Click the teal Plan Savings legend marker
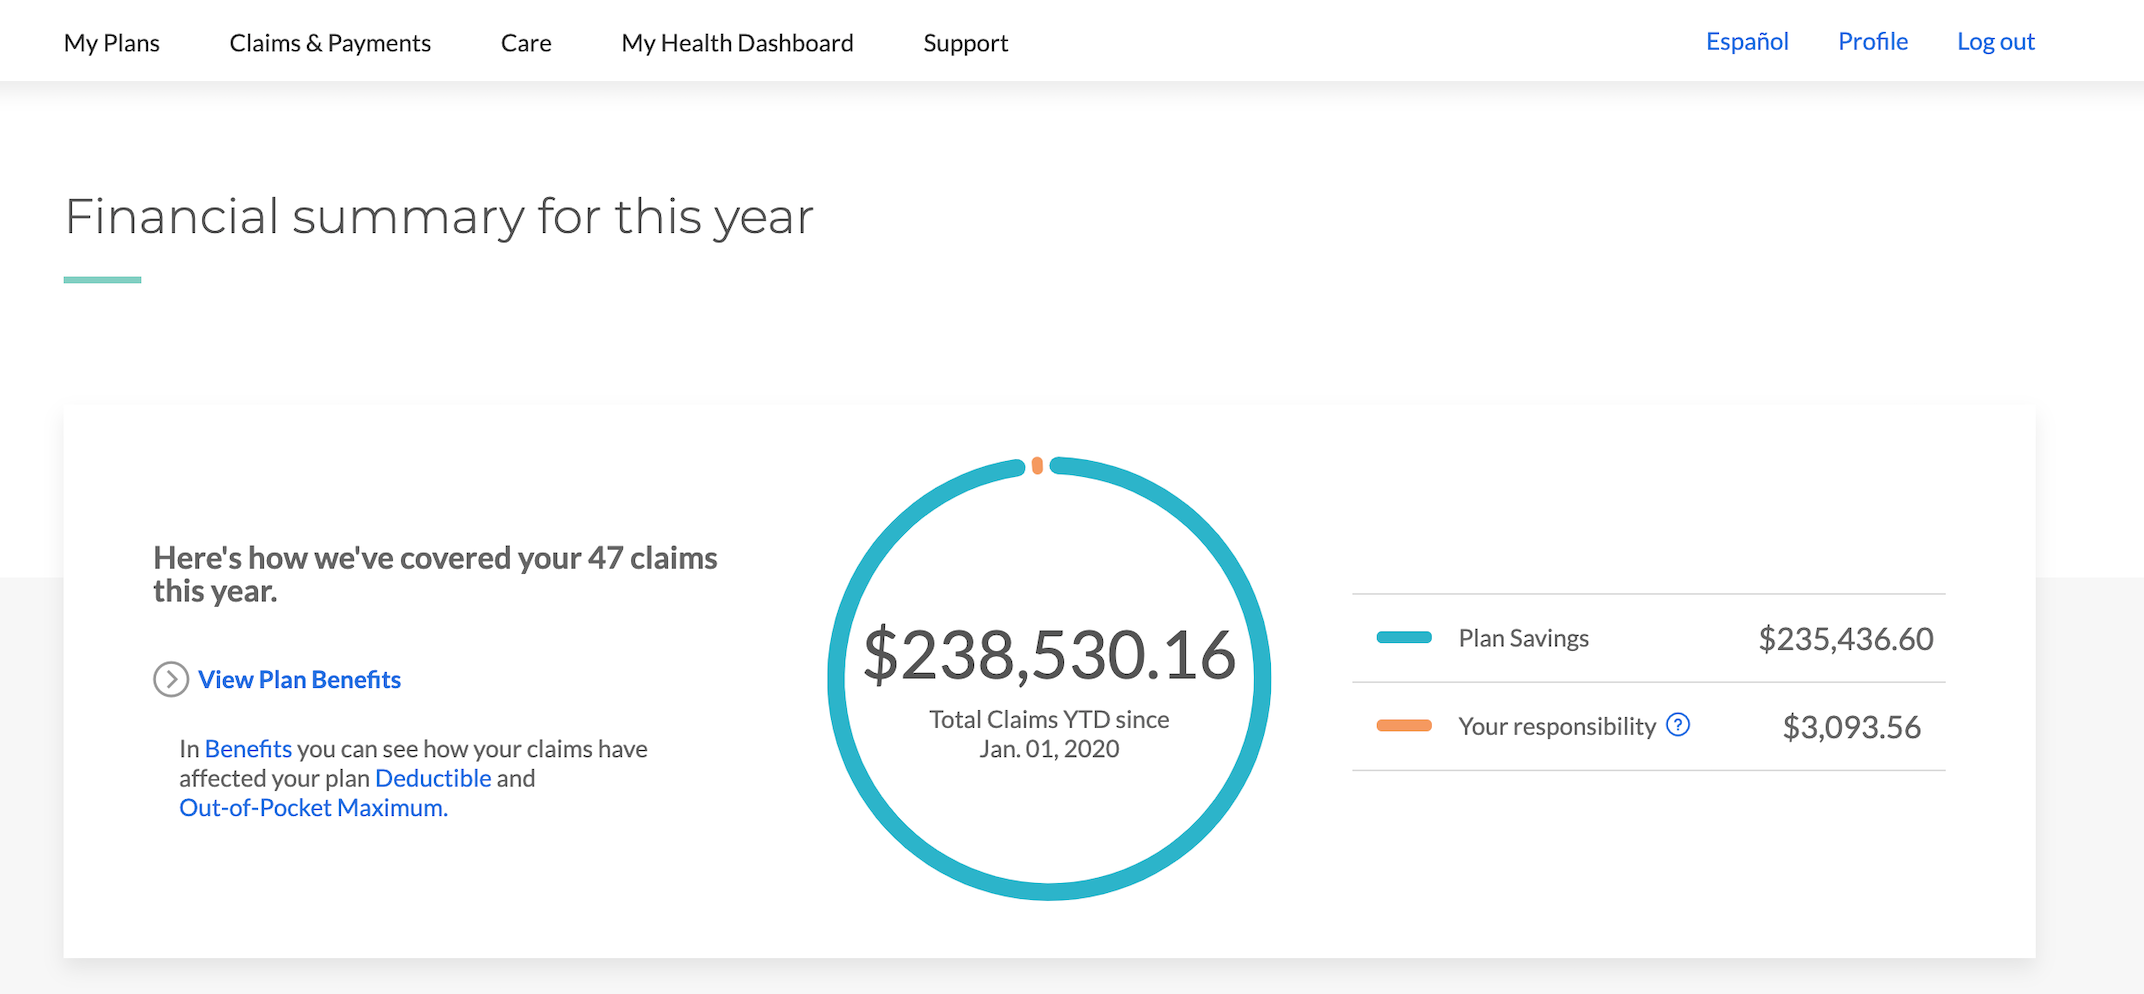The height and width of the screenshot is (994, 2144). tap(1403, 637)
